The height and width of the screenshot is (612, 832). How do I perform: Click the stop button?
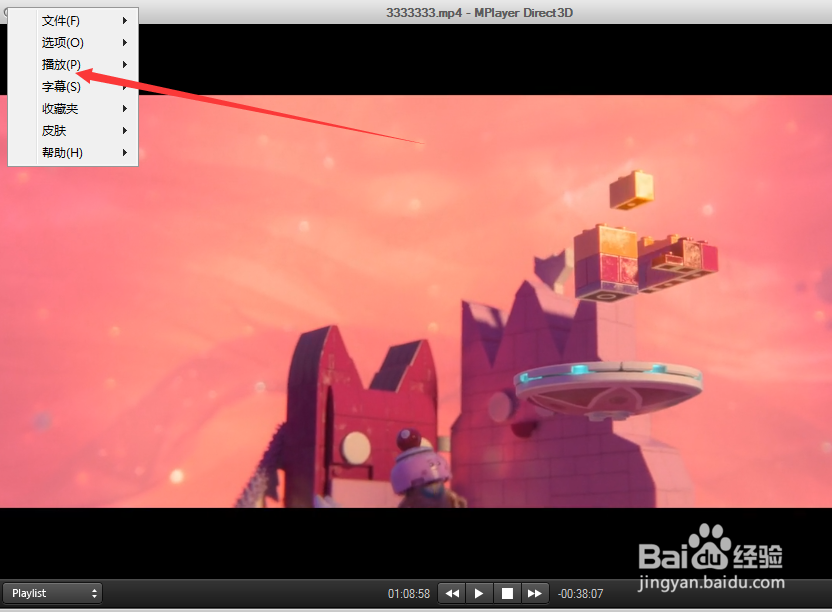507,593
